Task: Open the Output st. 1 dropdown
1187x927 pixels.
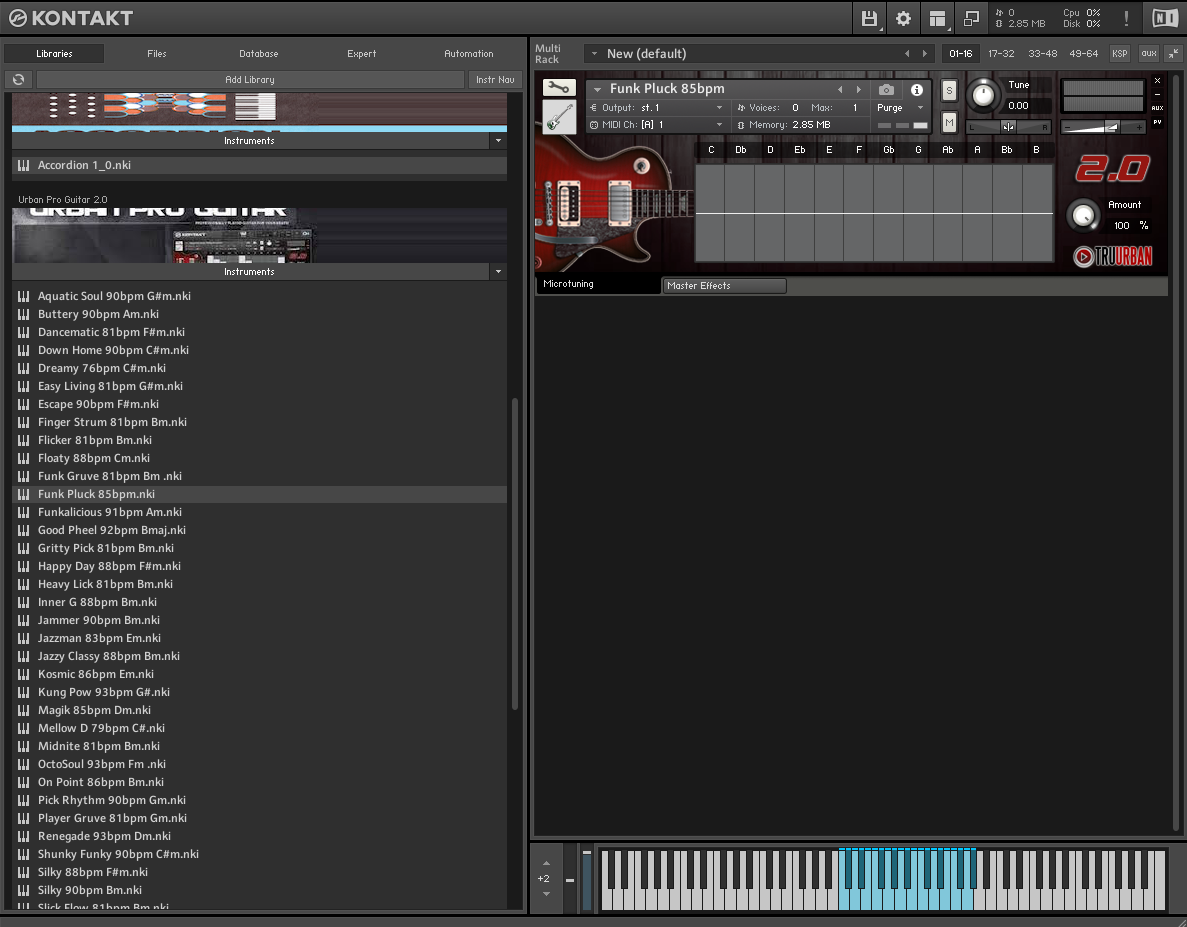Action: [719, 107]
